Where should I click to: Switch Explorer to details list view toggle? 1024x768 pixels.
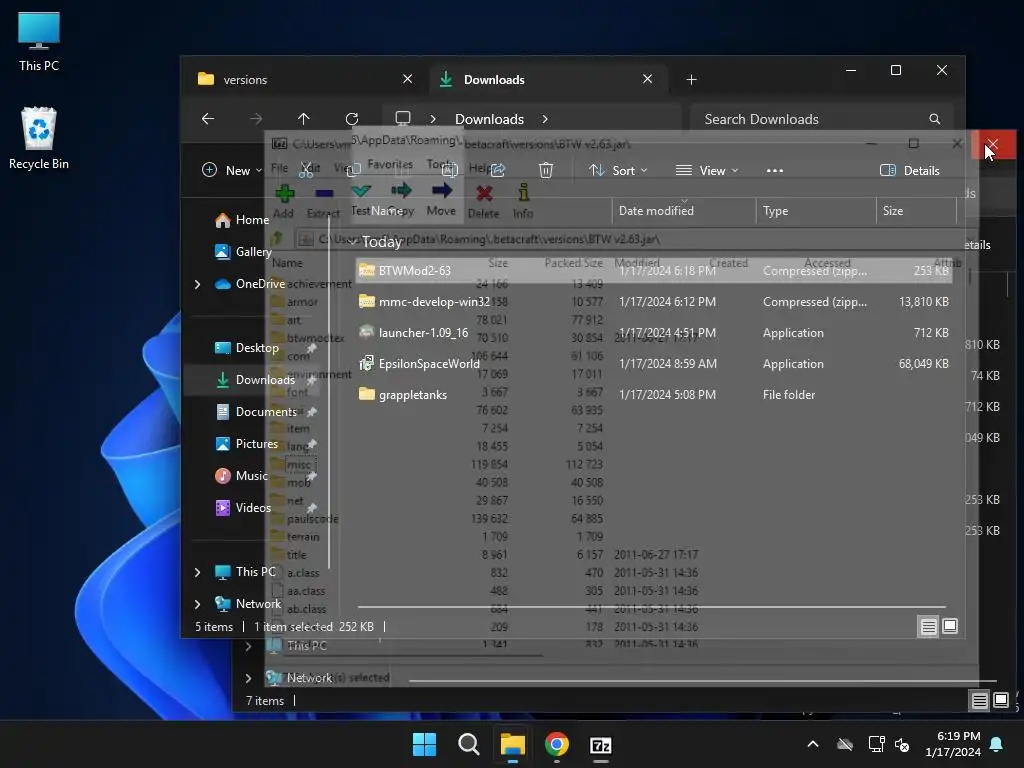pos(928,627)
